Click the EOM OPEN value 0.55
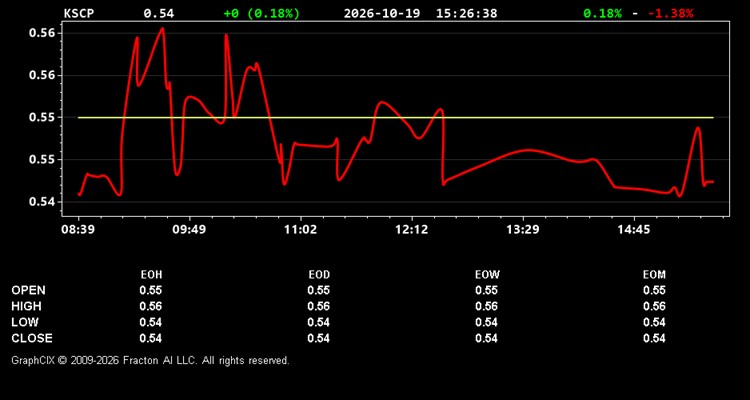 (x=654, y=290)
